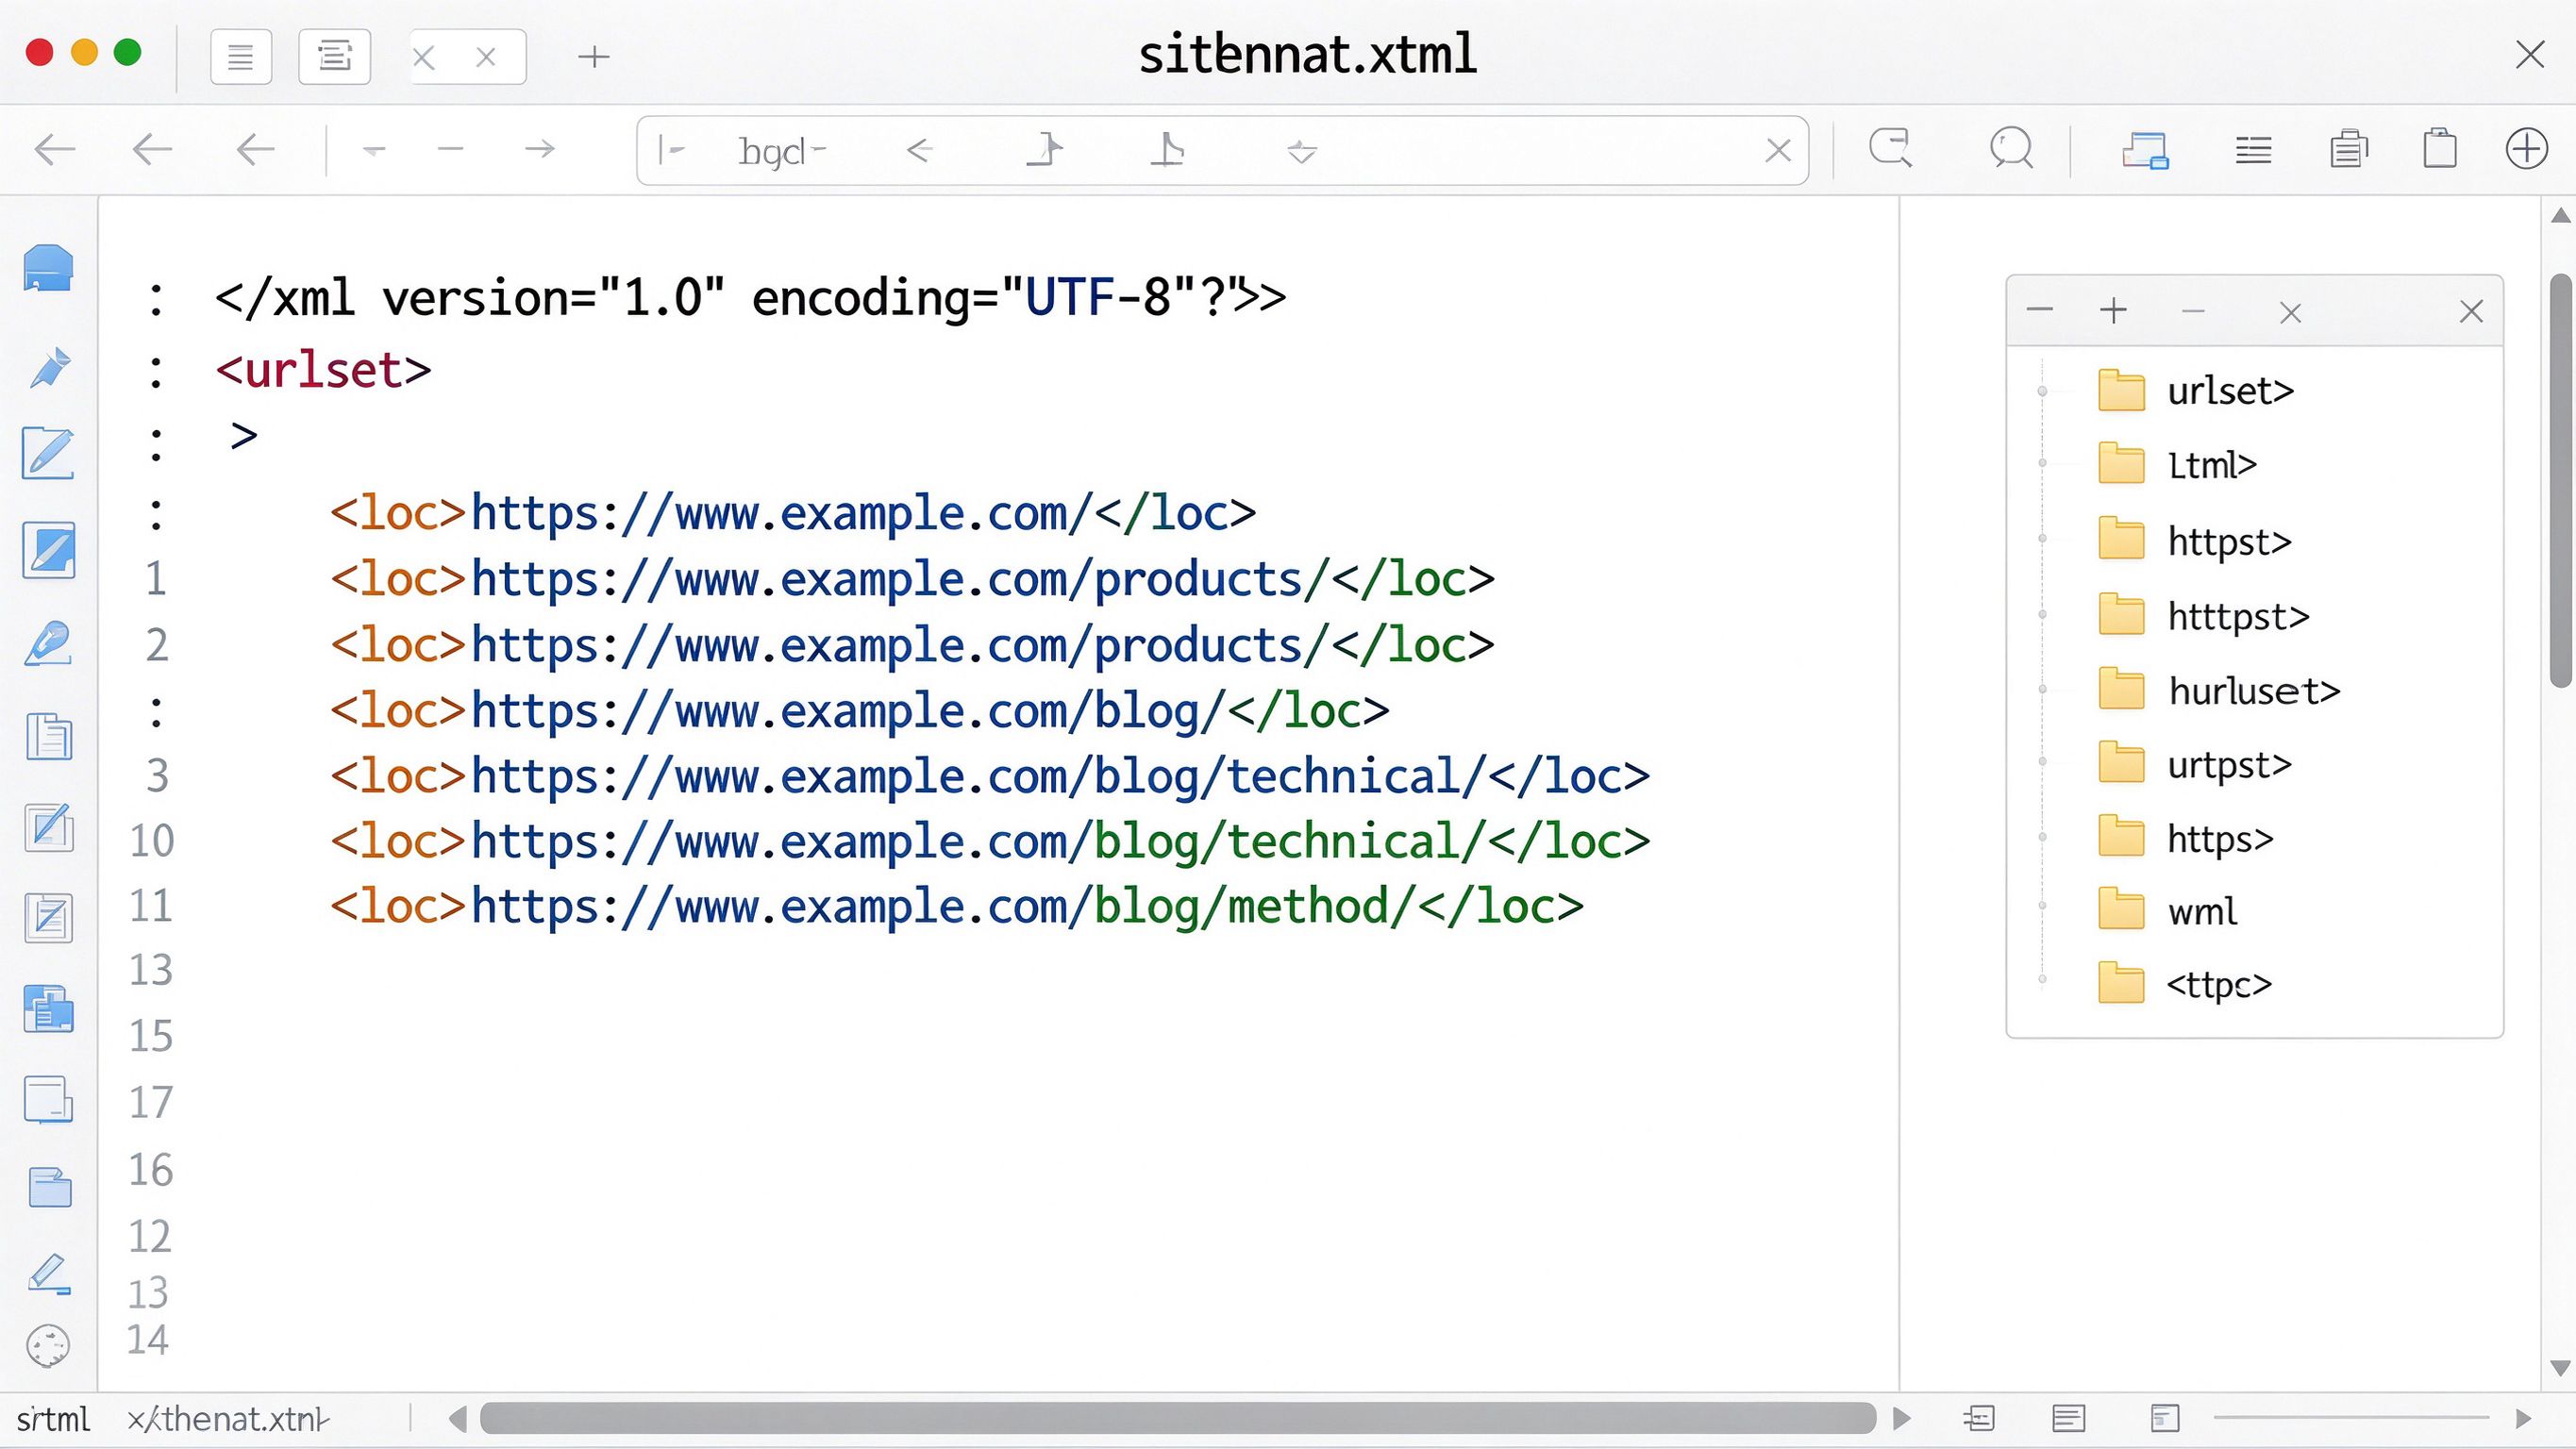Click the left chevron inside the search bar
This screenshot has height=1449, width=2576.
pyautogui.click(x=920, y=151)
